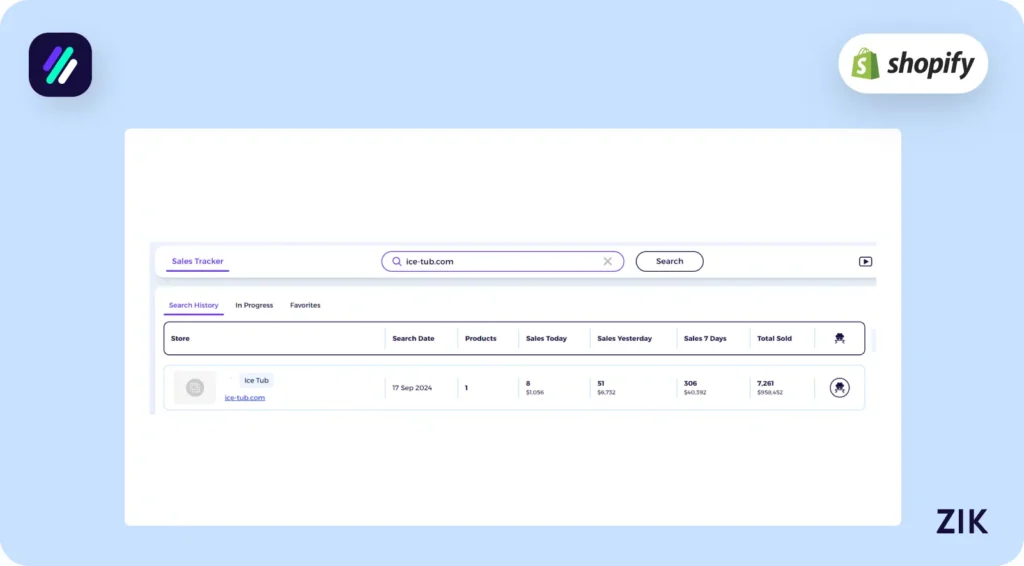Clear the search field with X icon
1024x566 pixels.
click(607, 262)
